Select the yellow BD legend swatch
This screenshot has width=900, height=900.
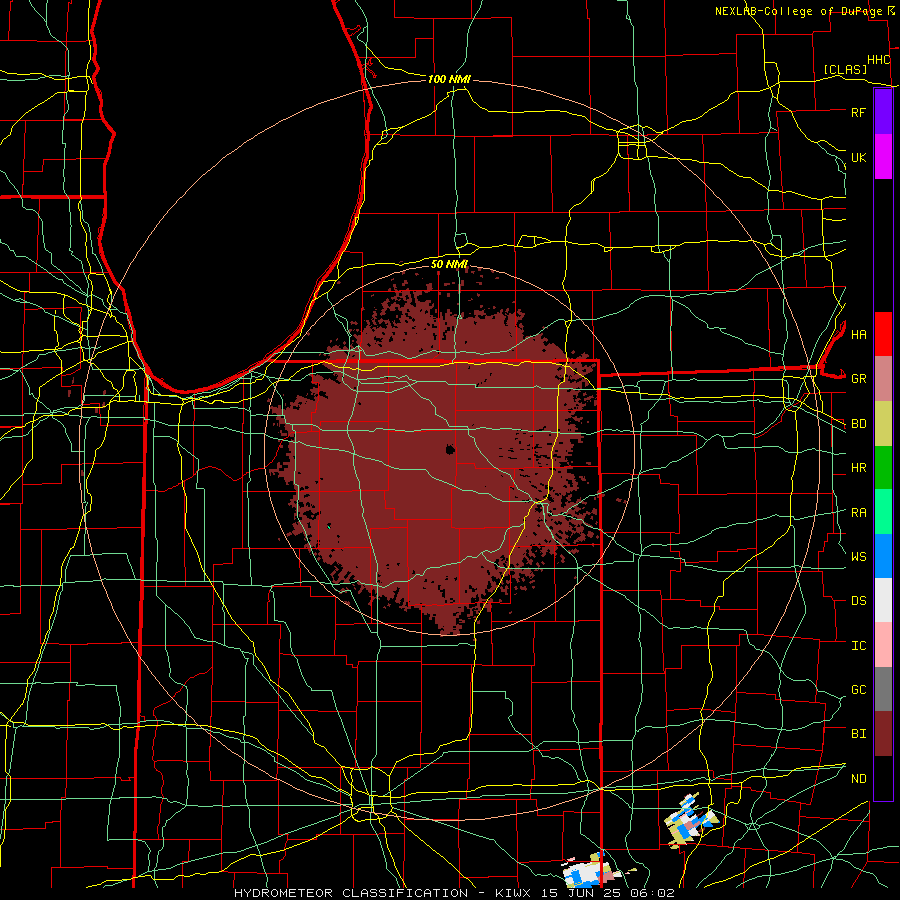point(883,424)
